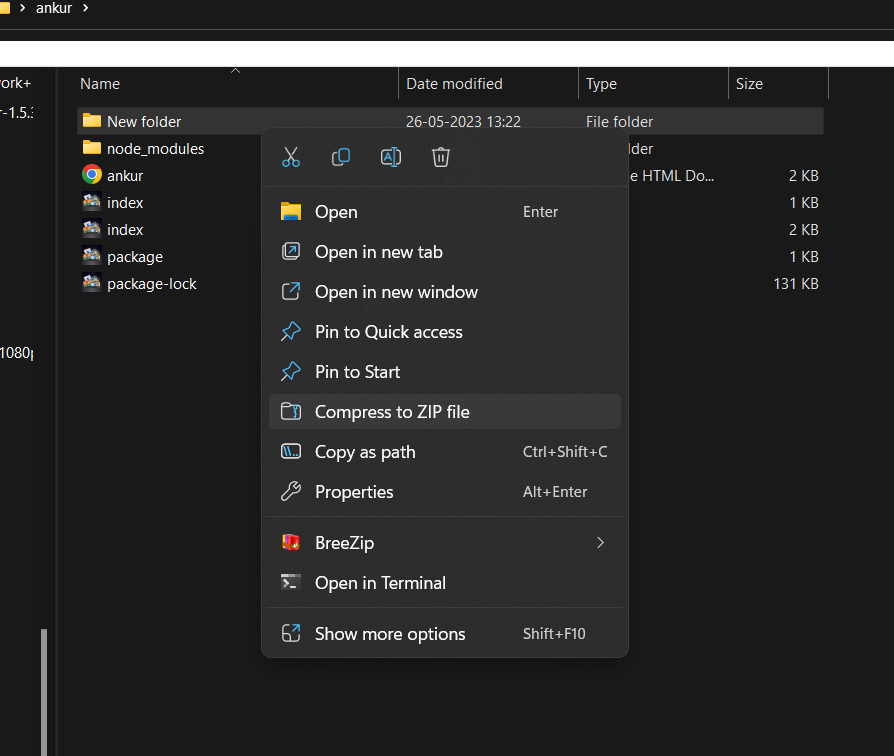Select the package file in list
This screenshot has height=756, width=894.
135,257
